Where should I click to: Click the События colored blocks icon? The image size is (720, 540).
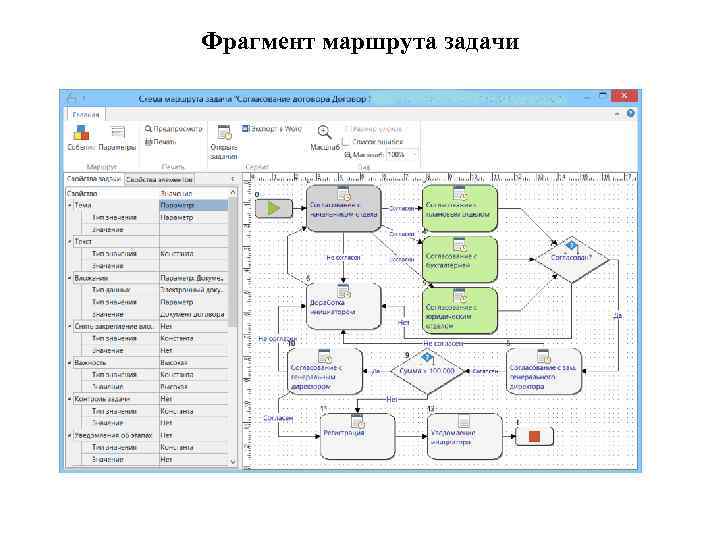click(x=81, y=133)
